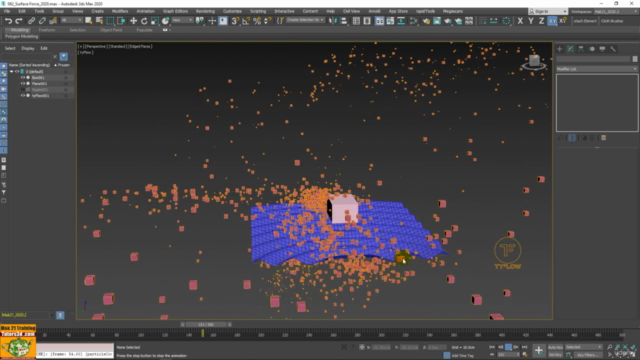Open the Modifiers menu

click(120, 11)
